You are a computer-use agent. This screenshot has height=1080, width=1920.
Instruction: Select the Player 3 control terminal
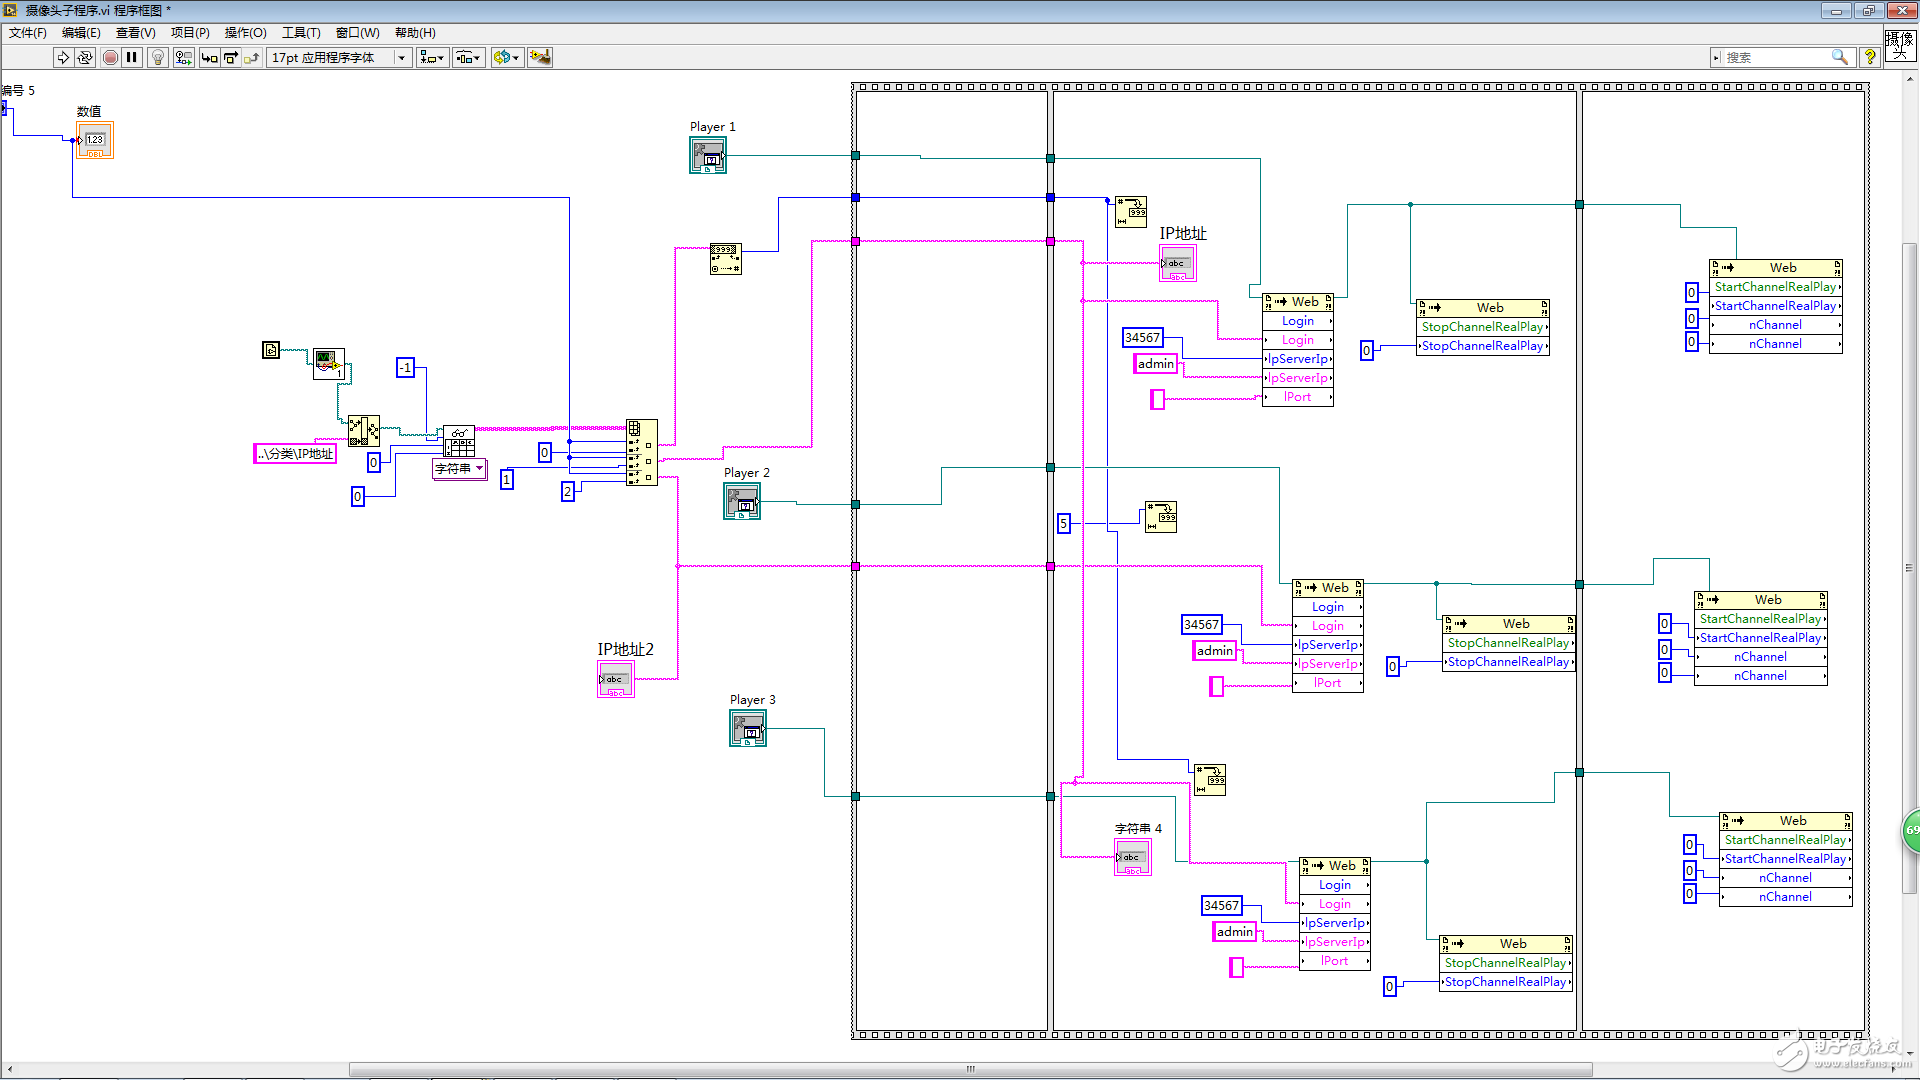(x=748, y=728)
